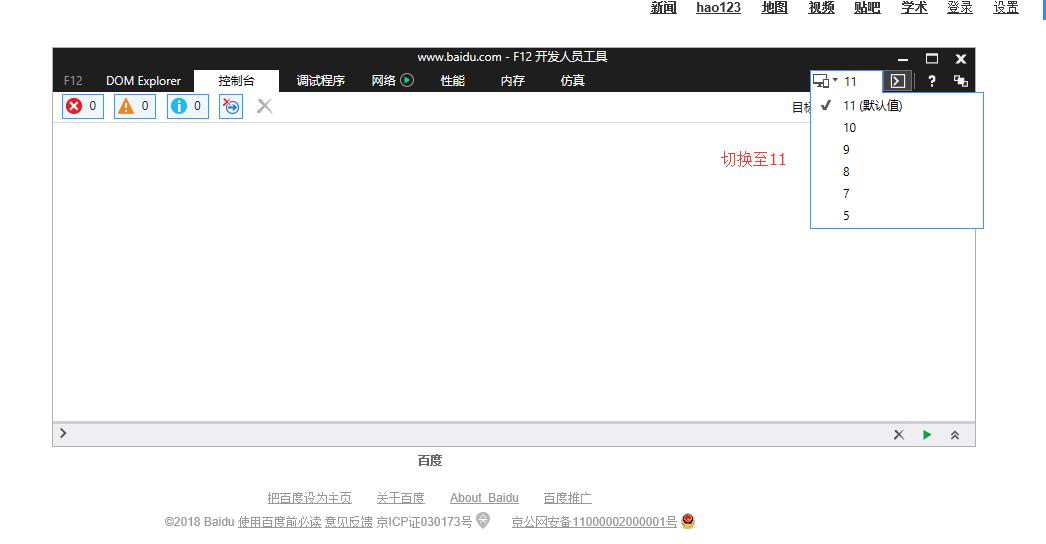The width and height of the screenshot is (1046, 544).
Task: Clear console input with X icon
Action: [x=899, y=435]
